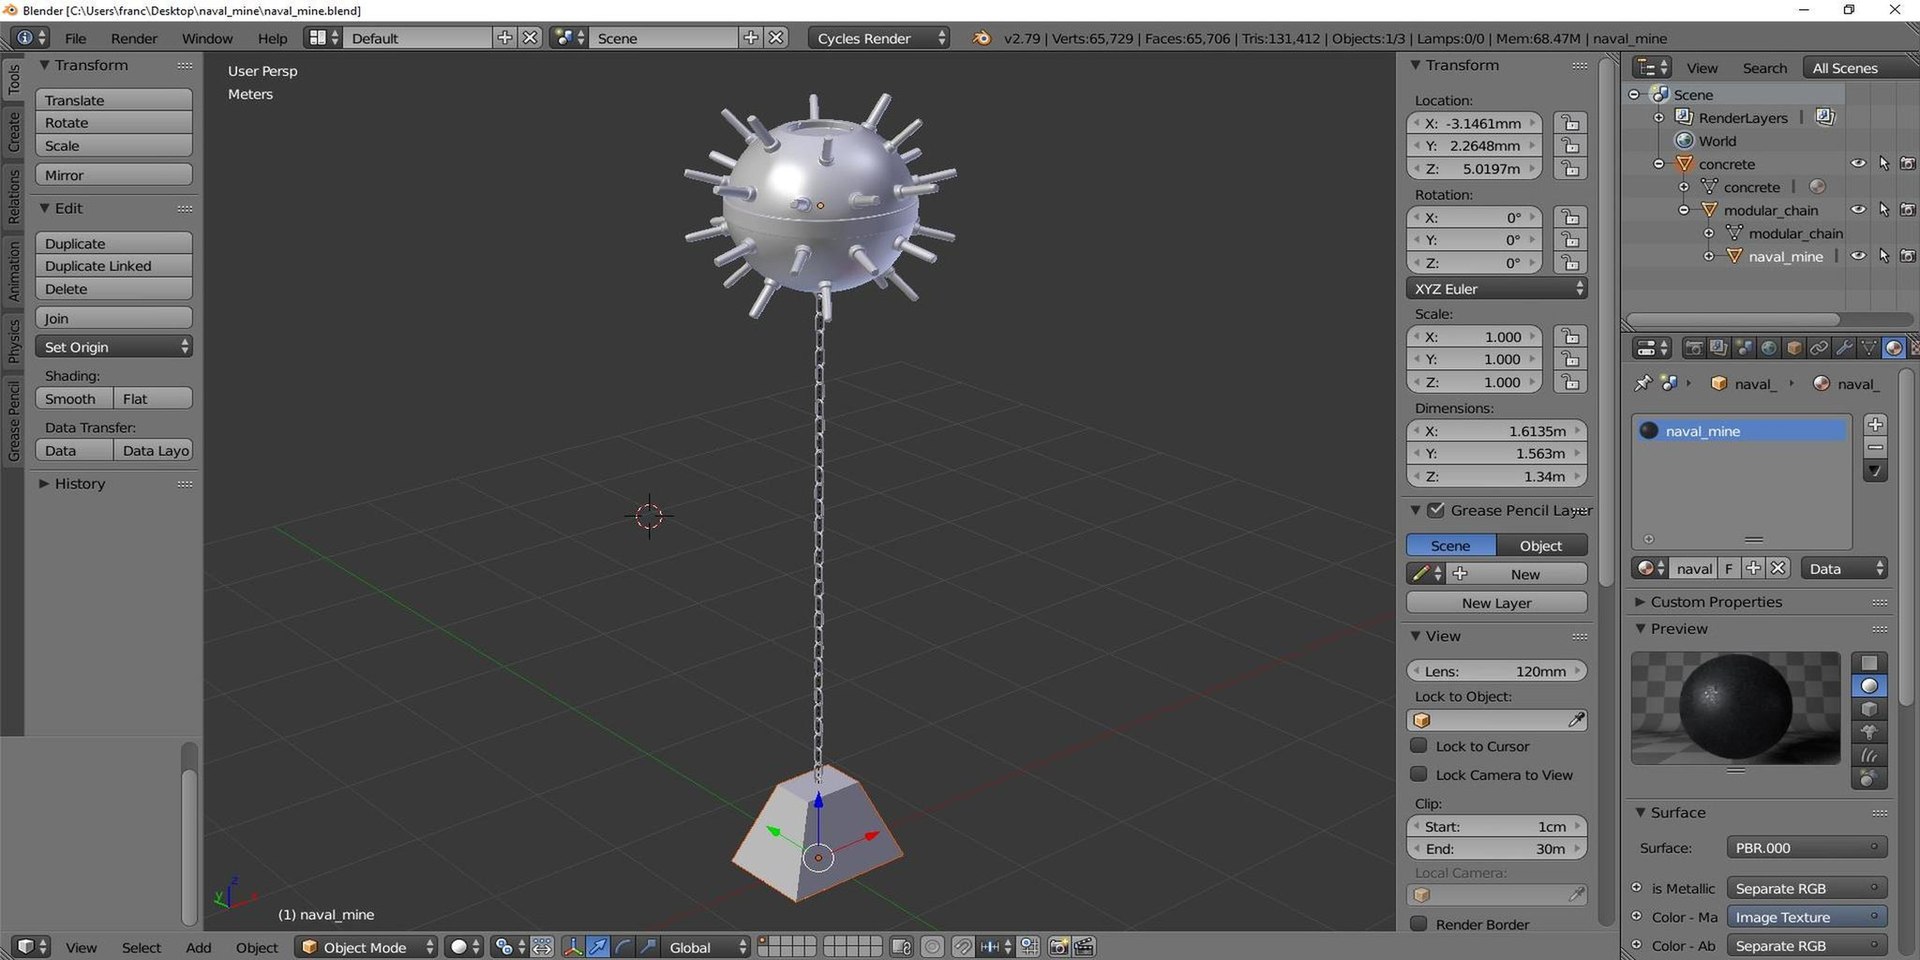
Task: Toggle Grease Pencil Layers checkbox
Action: pos(1436,510)
